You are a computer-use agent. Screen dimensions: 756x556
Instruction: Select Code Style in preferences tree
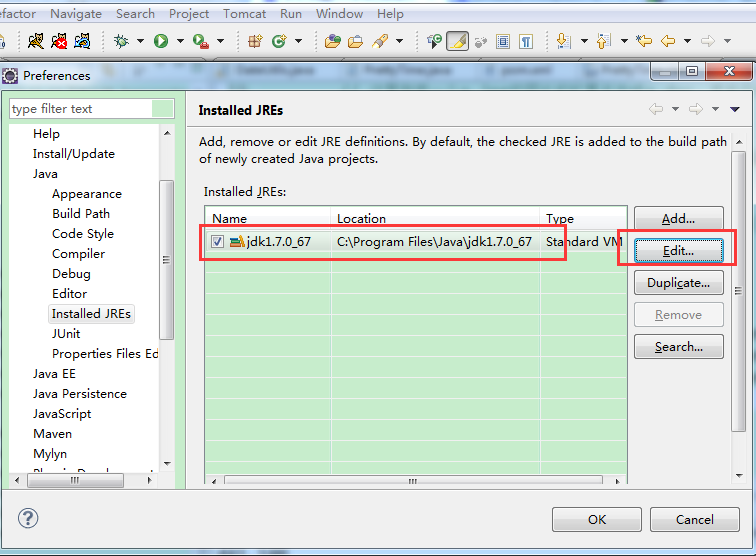click(x=83, y=234)
